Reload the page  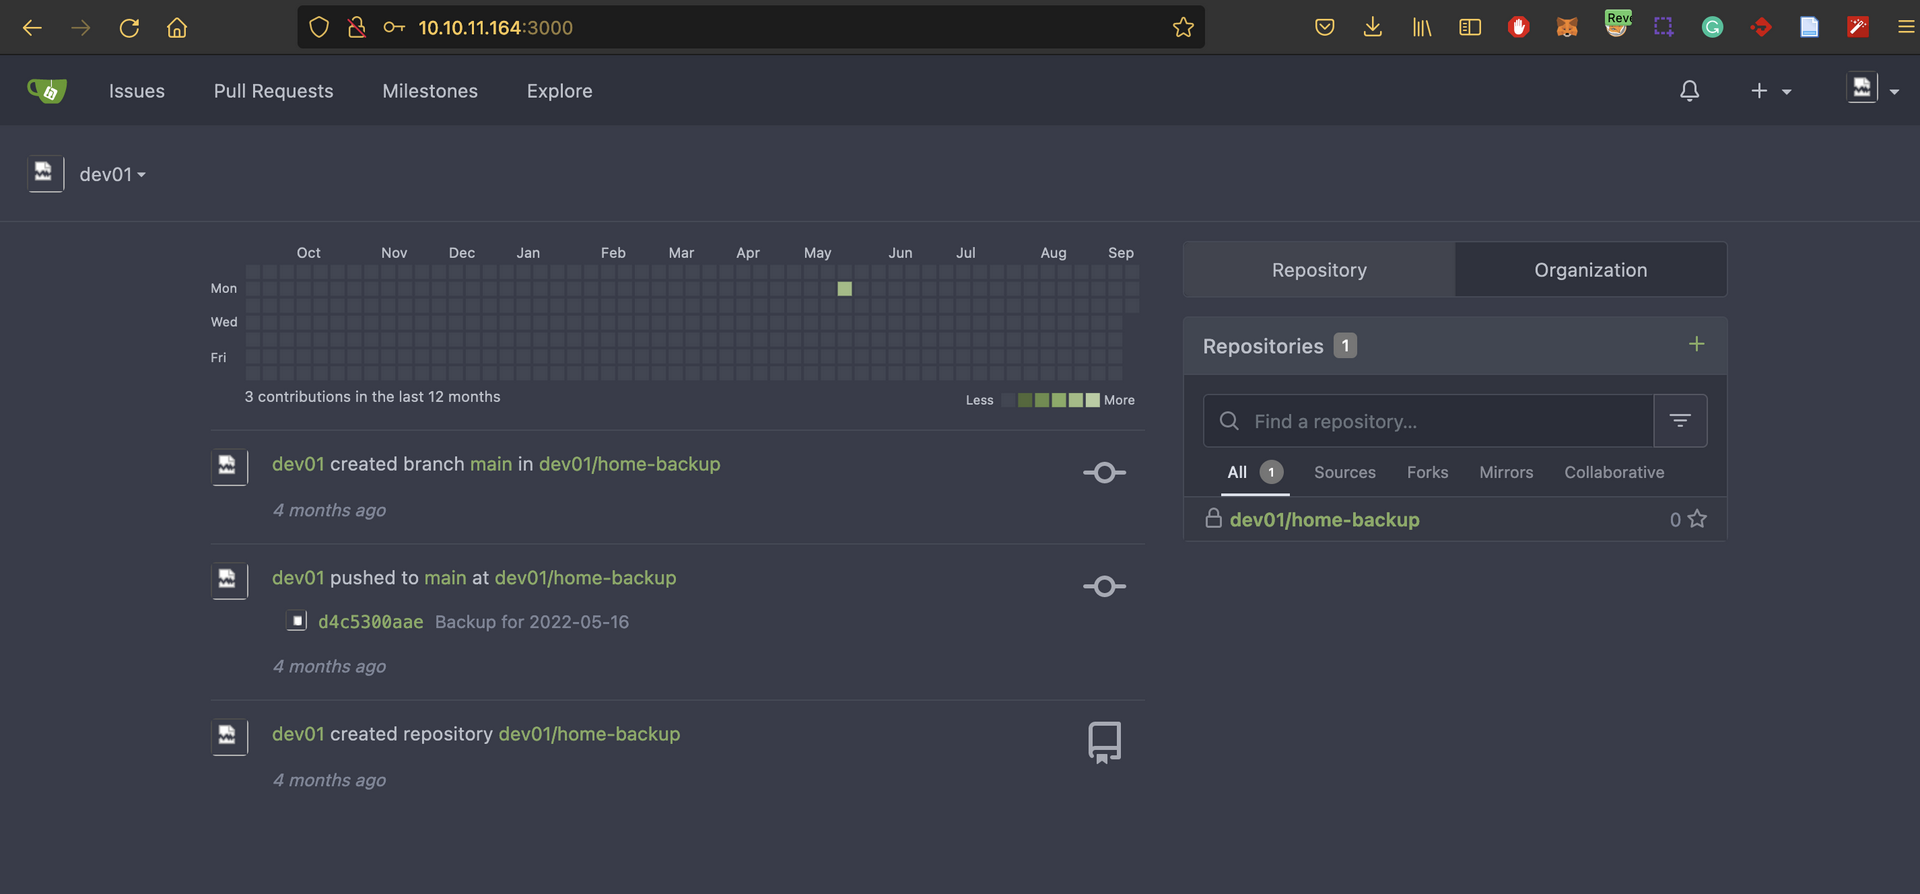[x=129, y=27]
